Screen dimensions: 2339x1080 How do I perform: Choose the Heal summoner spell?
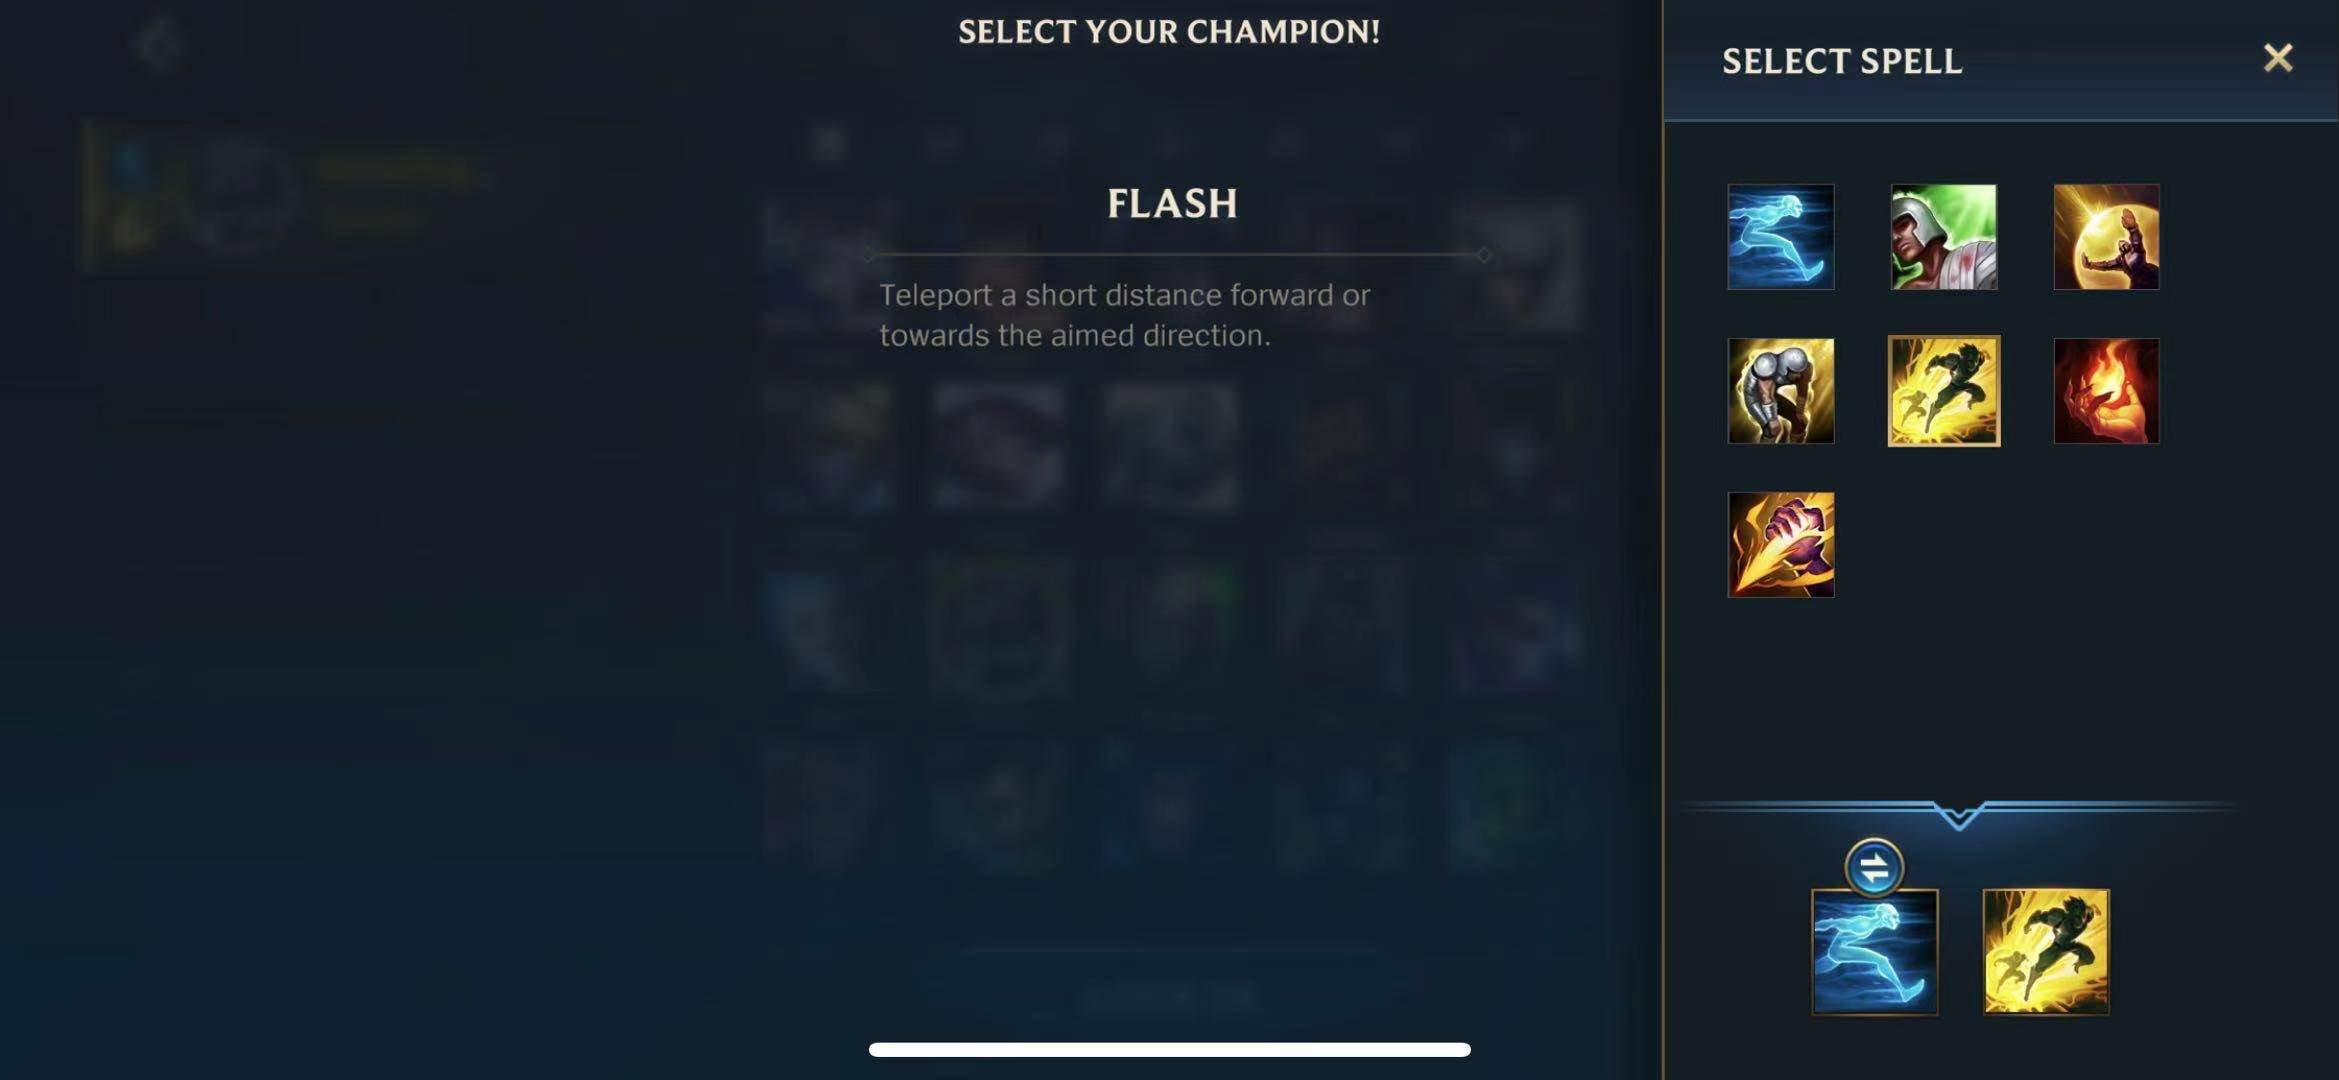[x=1943, y=237]
